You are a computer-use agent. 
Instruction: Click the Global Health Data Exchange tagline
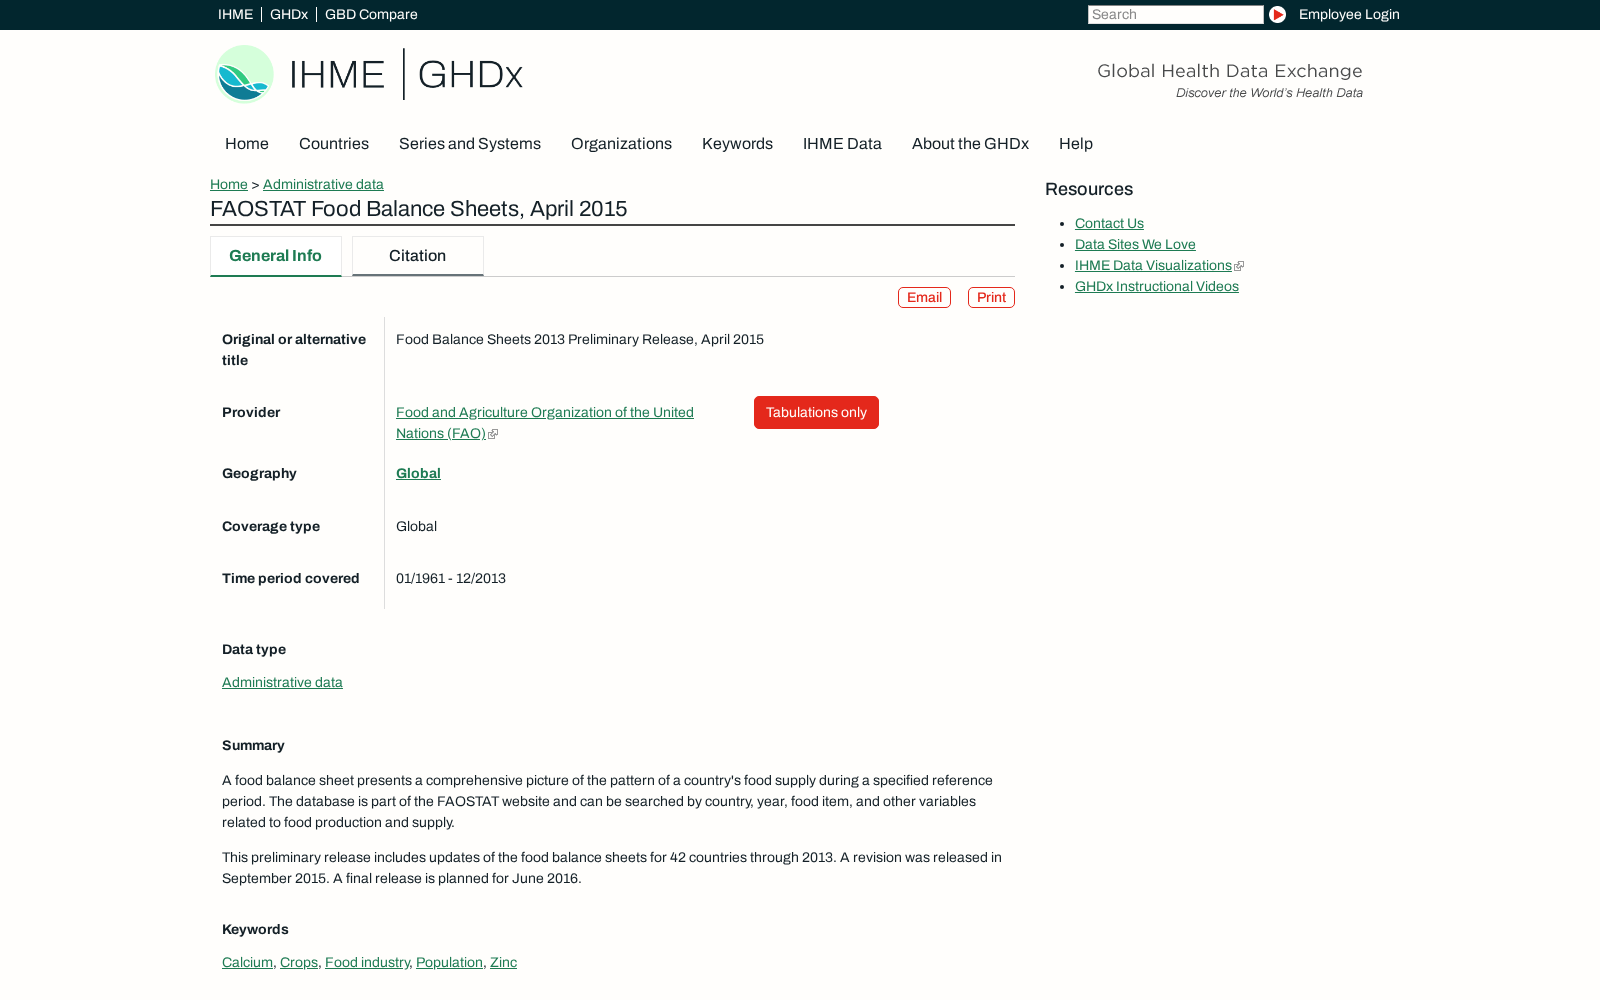pos(1230,71)
